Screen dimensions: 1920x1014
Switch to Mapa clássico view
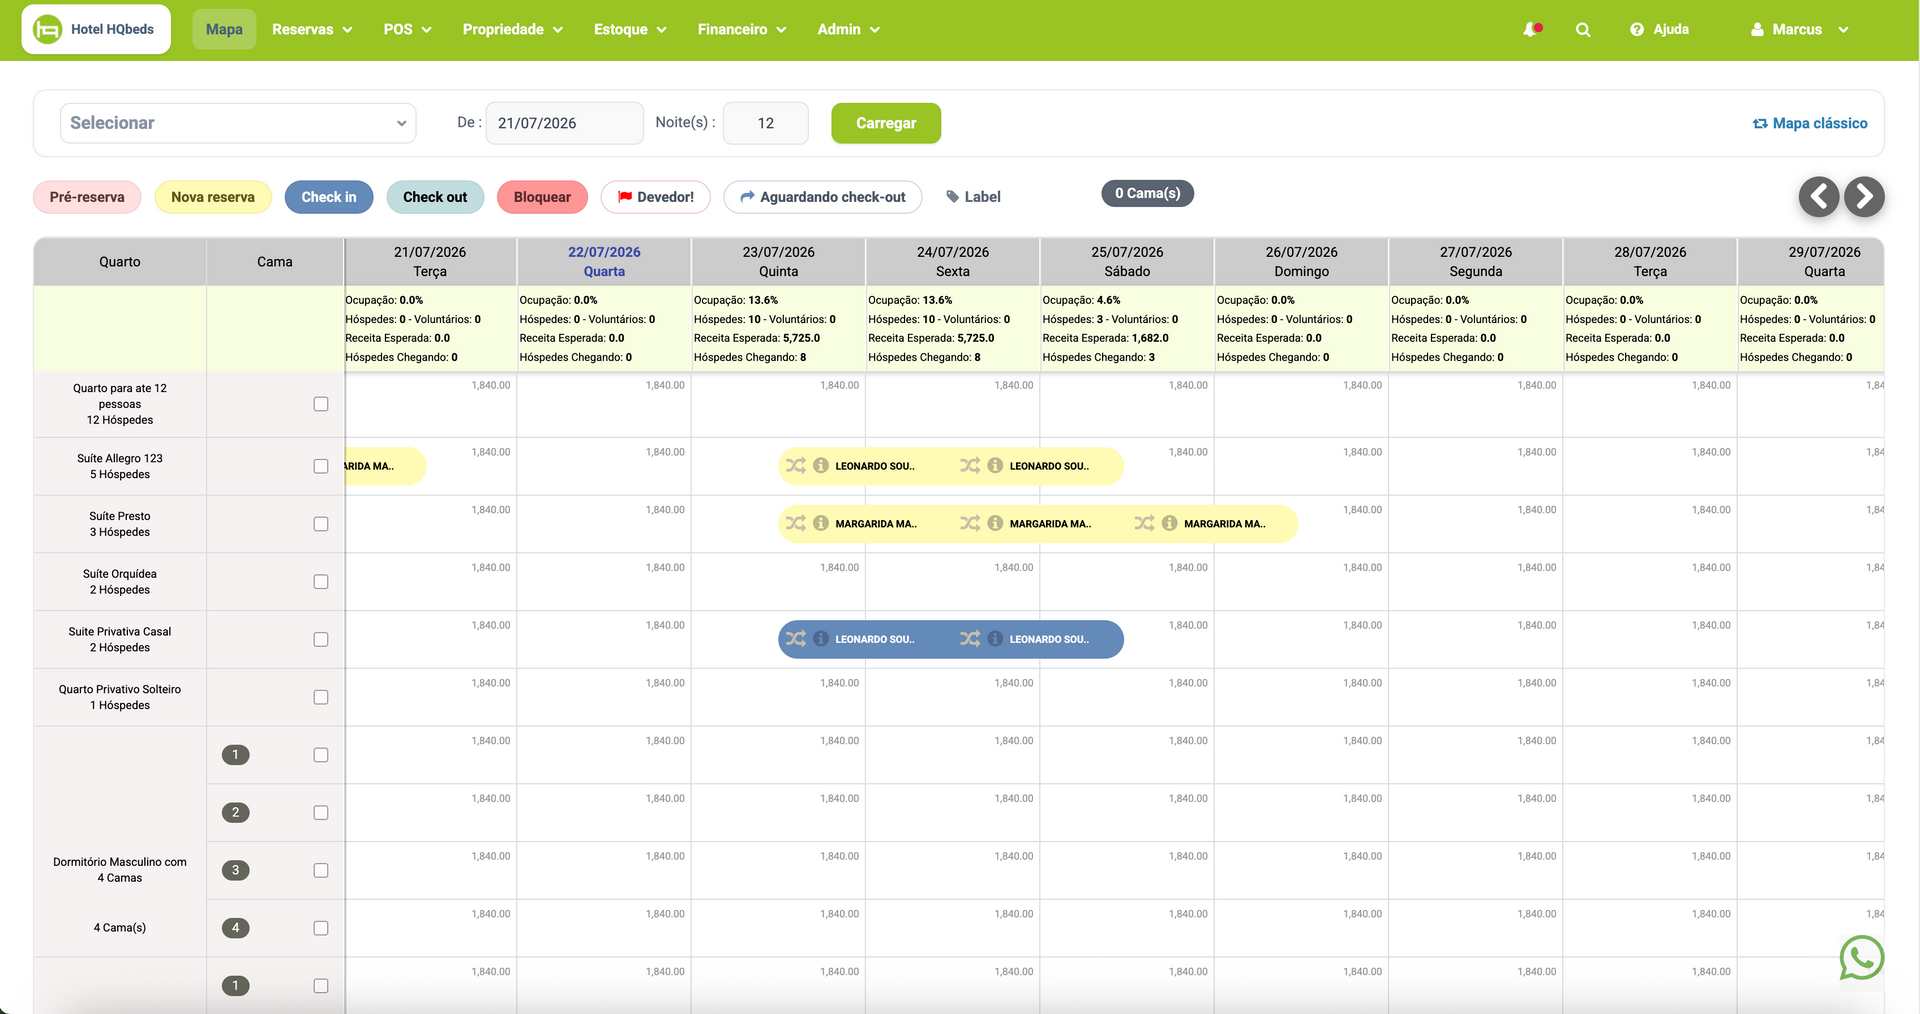(x=1810, y=123)
